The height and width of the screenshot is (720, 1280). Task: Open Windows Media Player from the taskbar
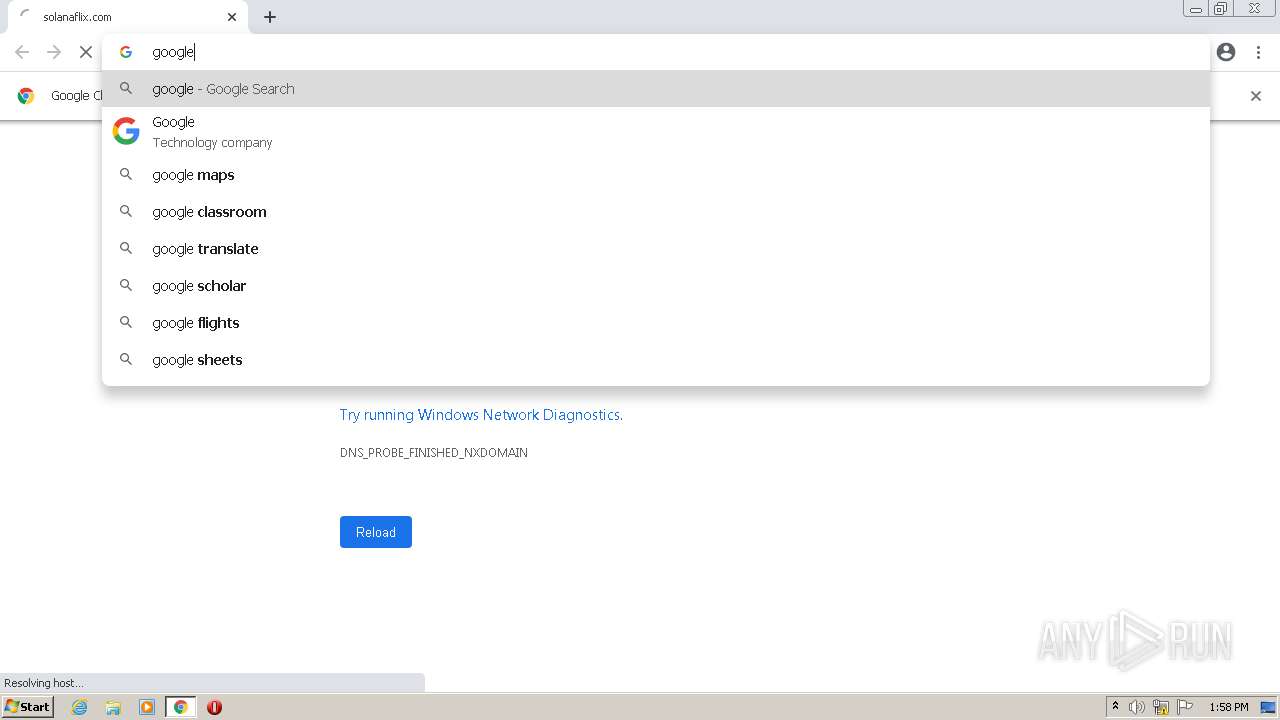tap(147, 707)
